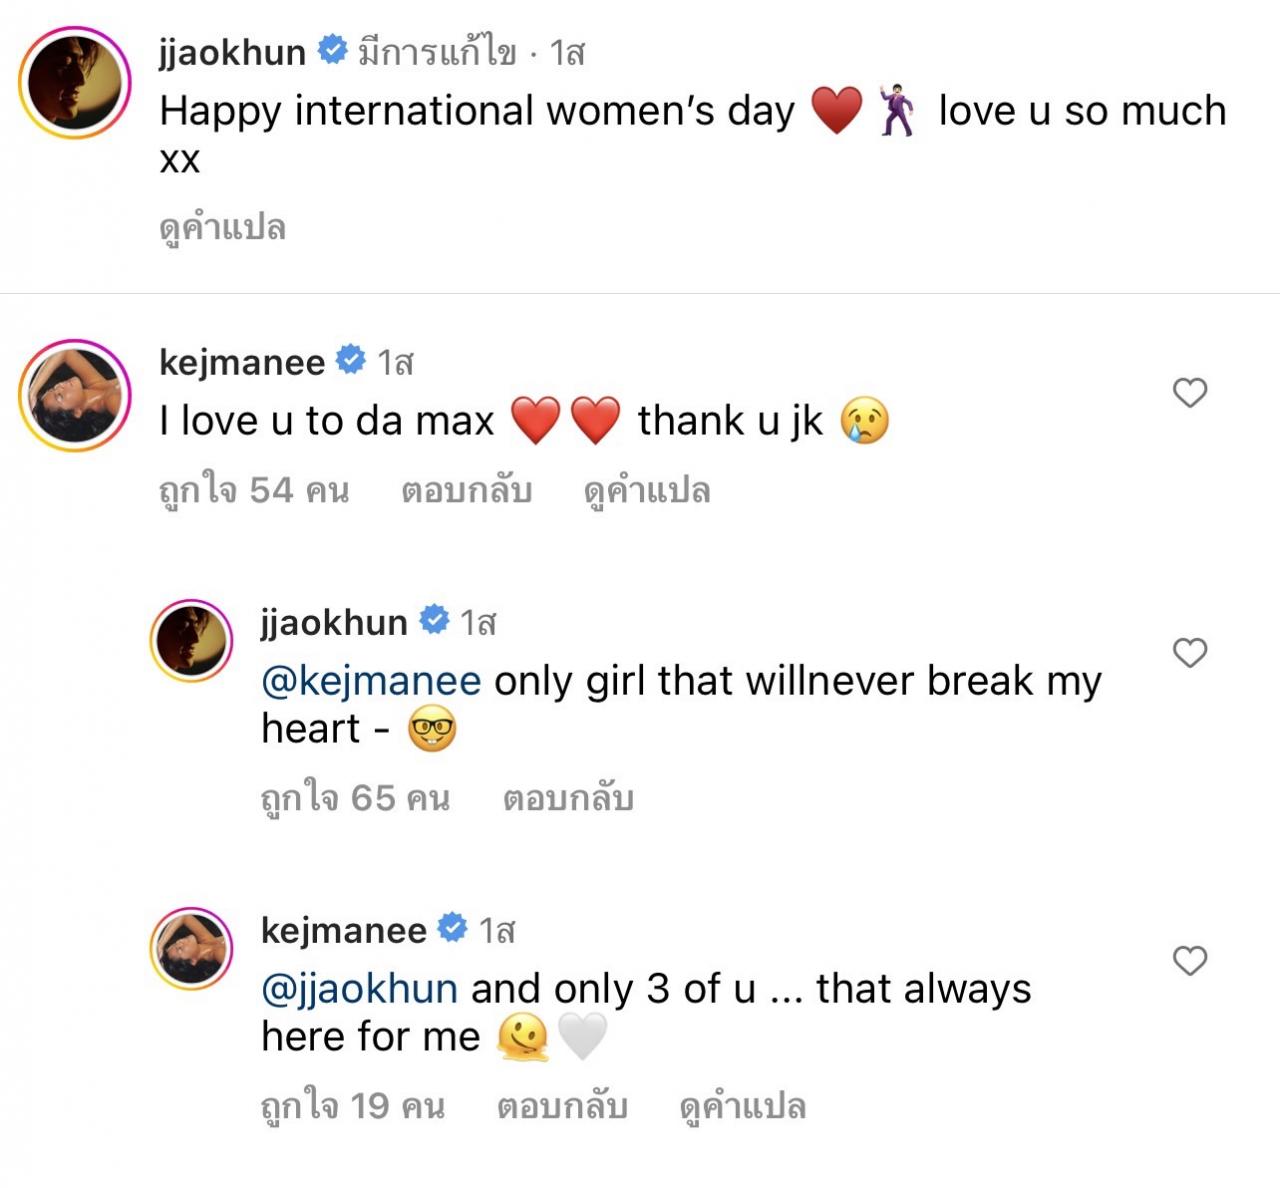Translate kejmanee's "only 3 of u" reply
This screenshot has width=1280, height=1188.
tap(742, 1107)
